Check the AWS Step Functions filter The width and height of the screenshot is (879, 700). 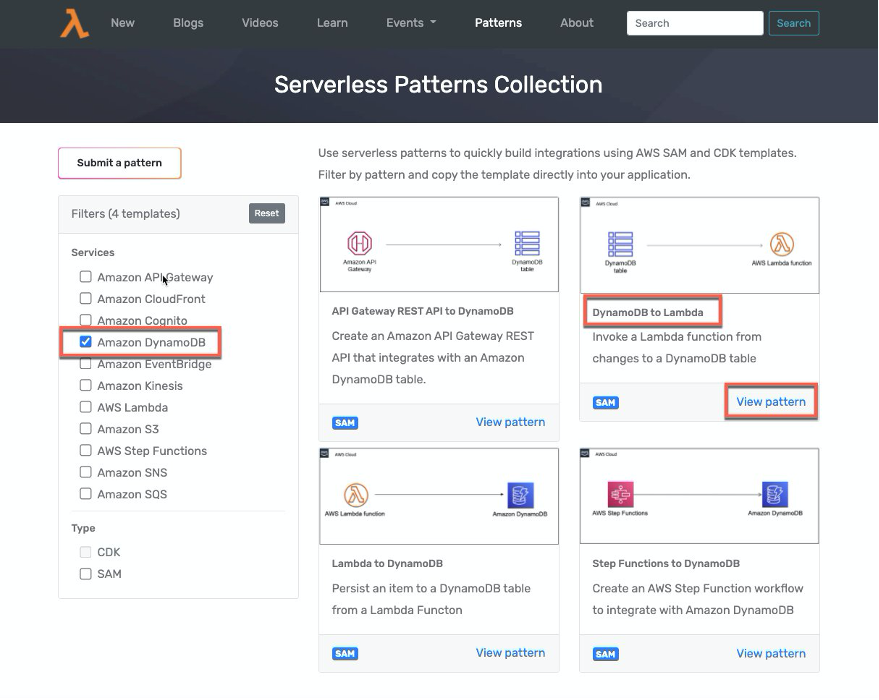click(85, 450)
